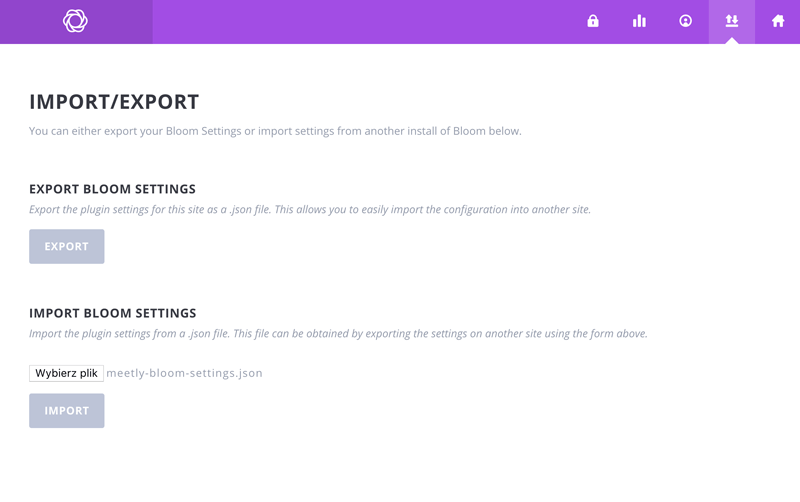Select the import/export arrows icon

(x=732, y=21)
